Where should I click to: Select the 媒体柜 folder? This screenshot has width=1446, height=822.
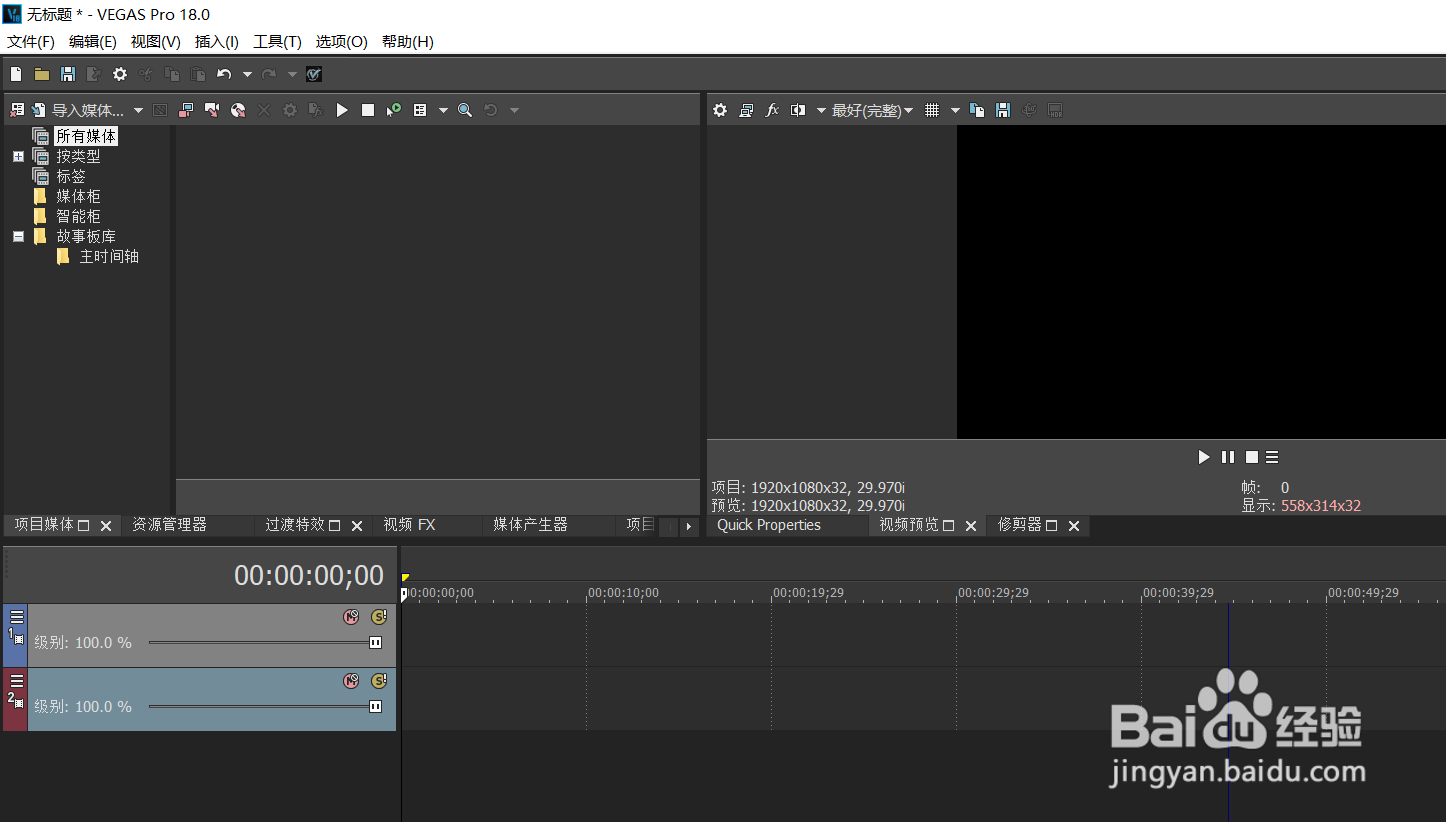(x=78, y=196)
